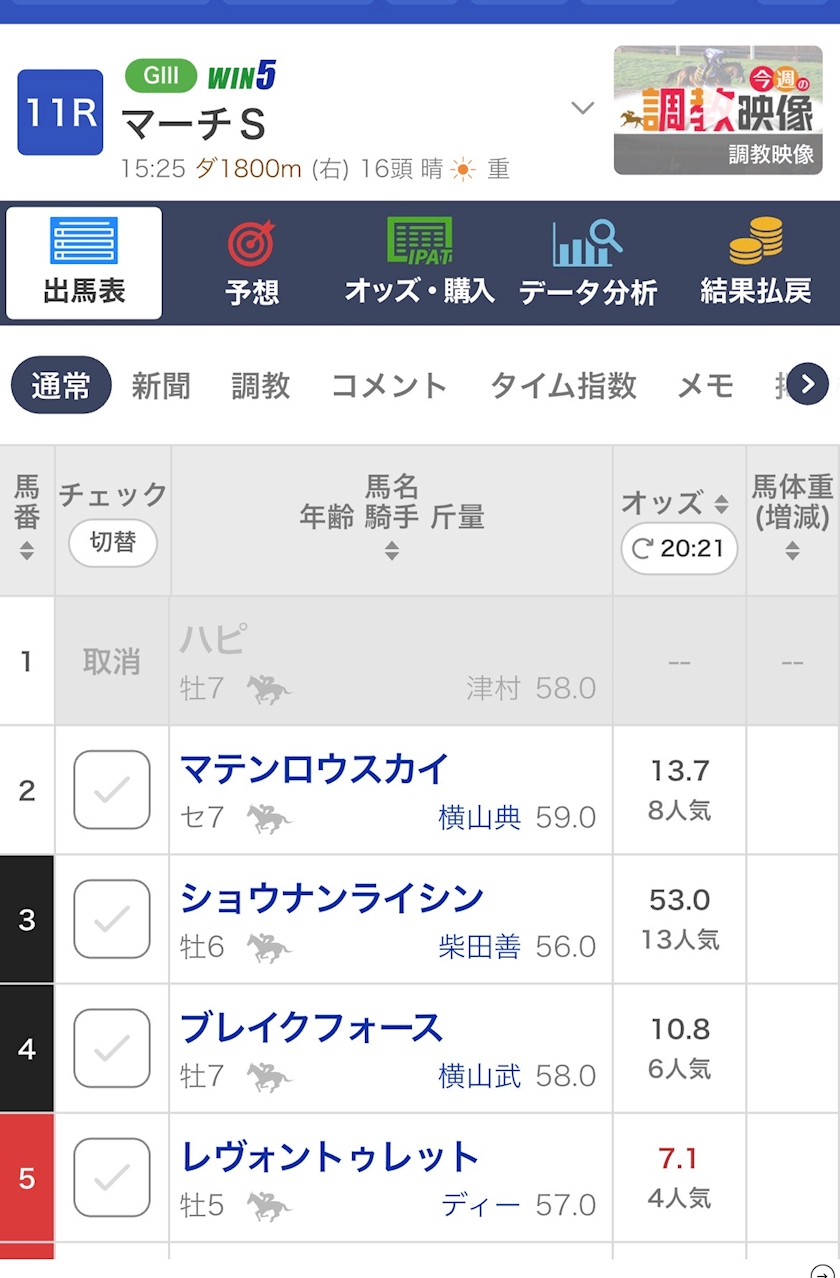The height and width of the screenshot is (1278, 840).
Task: Open データ分析 chart icon
Action: coord(587,243)
